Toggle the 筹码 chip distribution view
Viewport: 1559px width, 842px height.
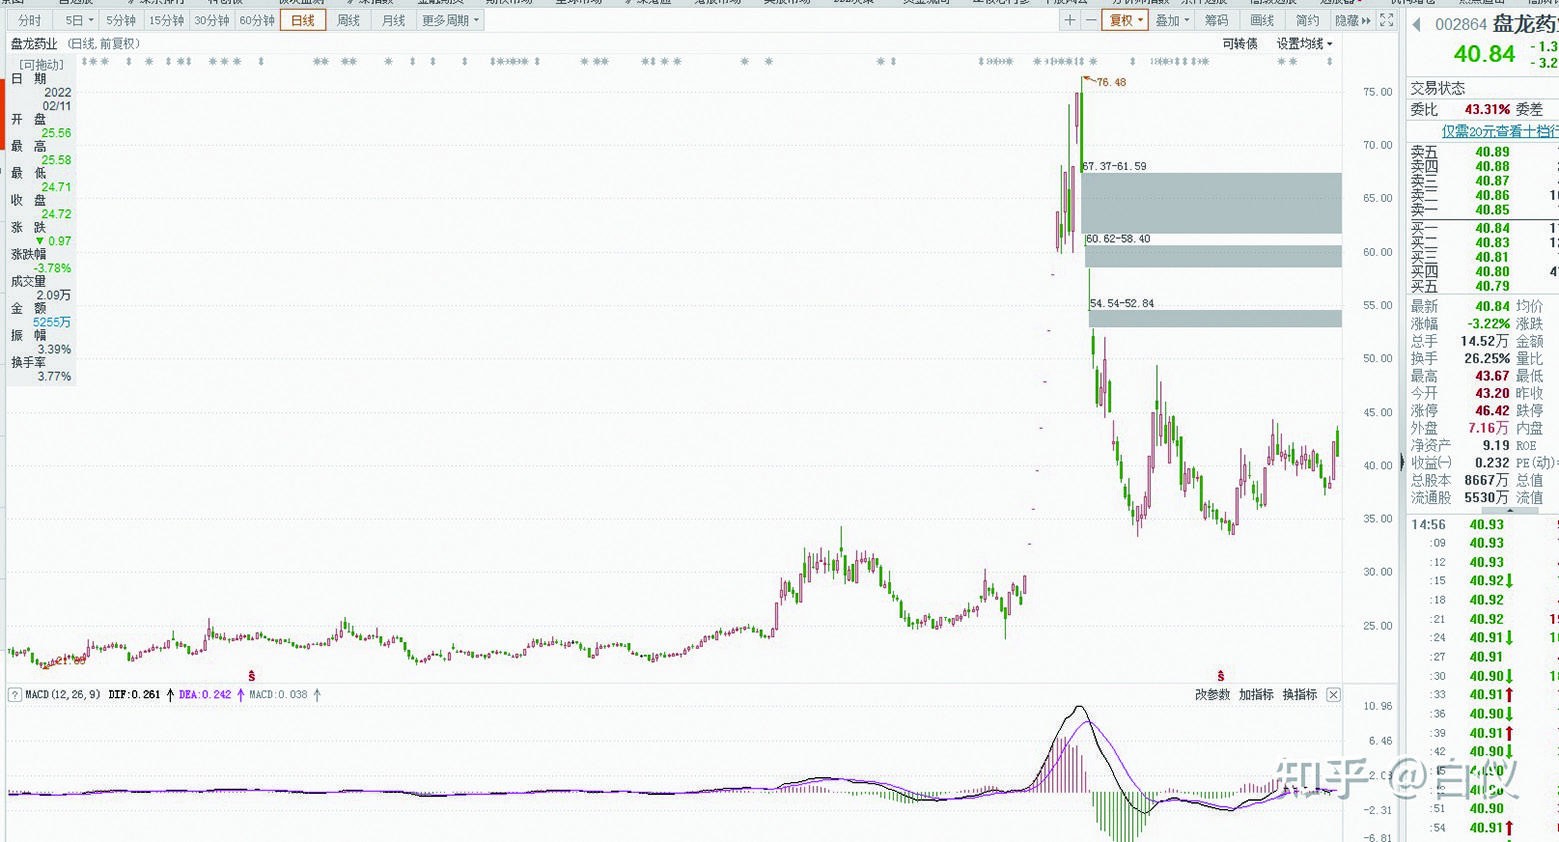coord(1216,20)
